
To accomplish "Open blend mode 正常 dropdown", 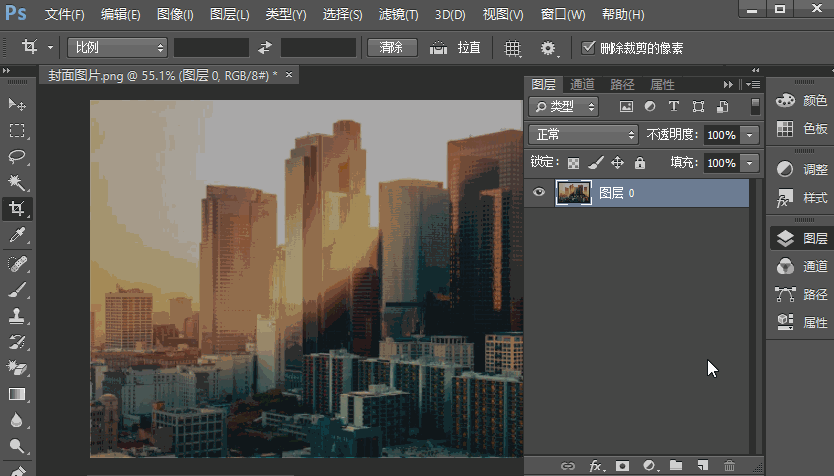I will (583, 135).
